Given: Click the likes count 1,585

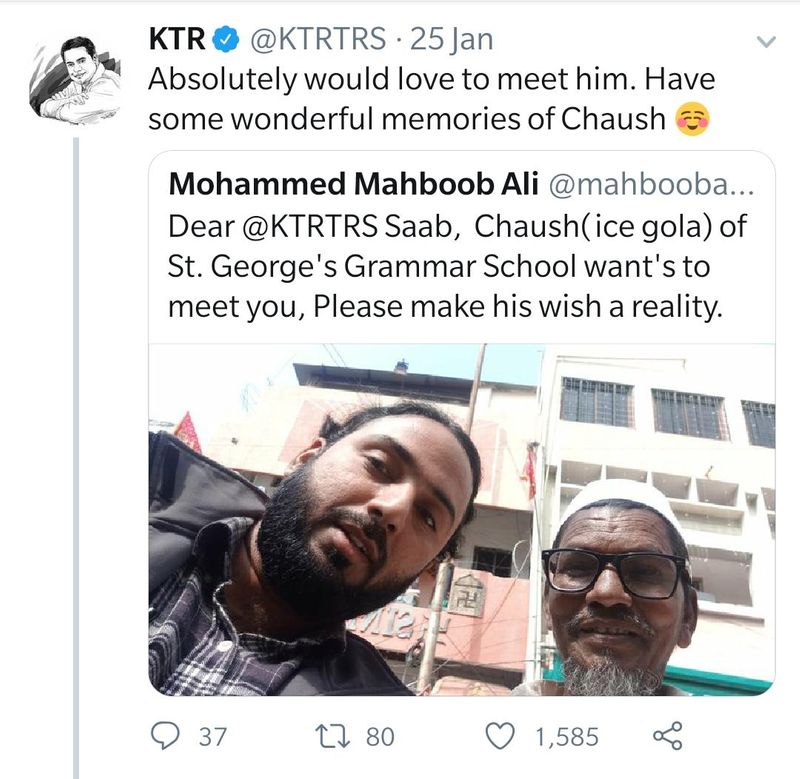Looking at the screenshot, I should (567, 738).
